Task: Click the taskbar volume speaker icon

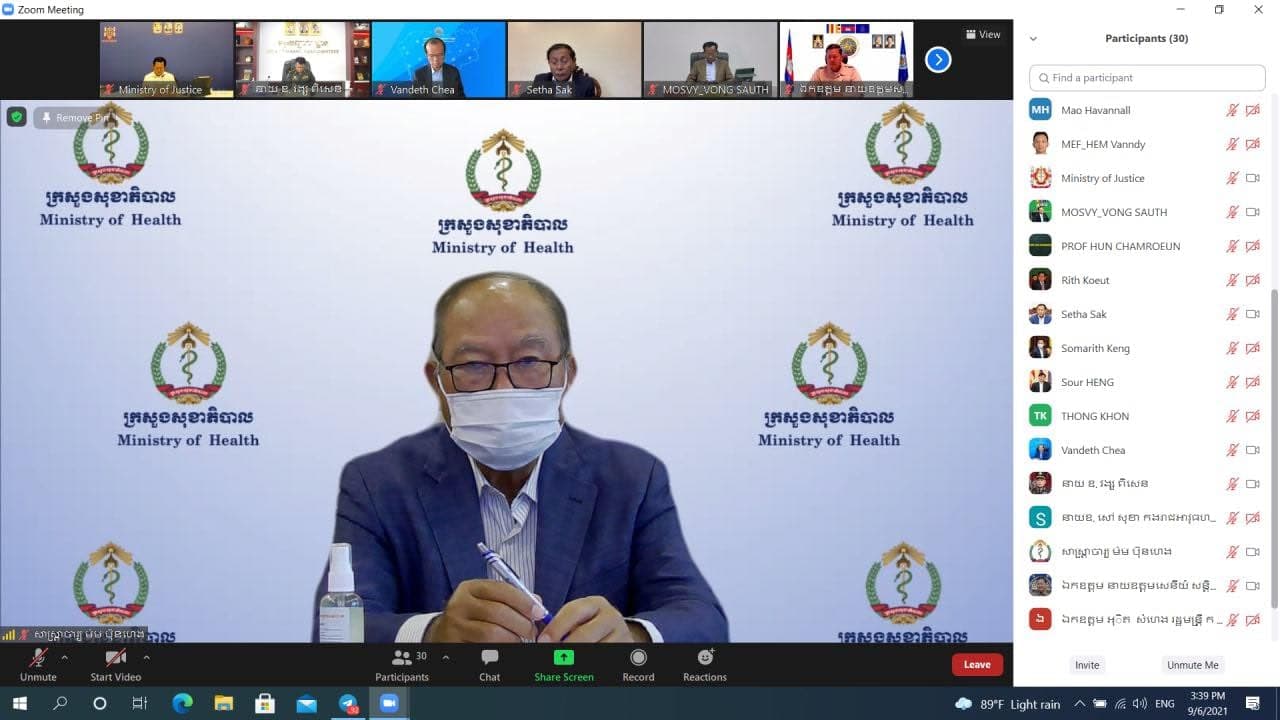Action: [x=1140, y=704]
